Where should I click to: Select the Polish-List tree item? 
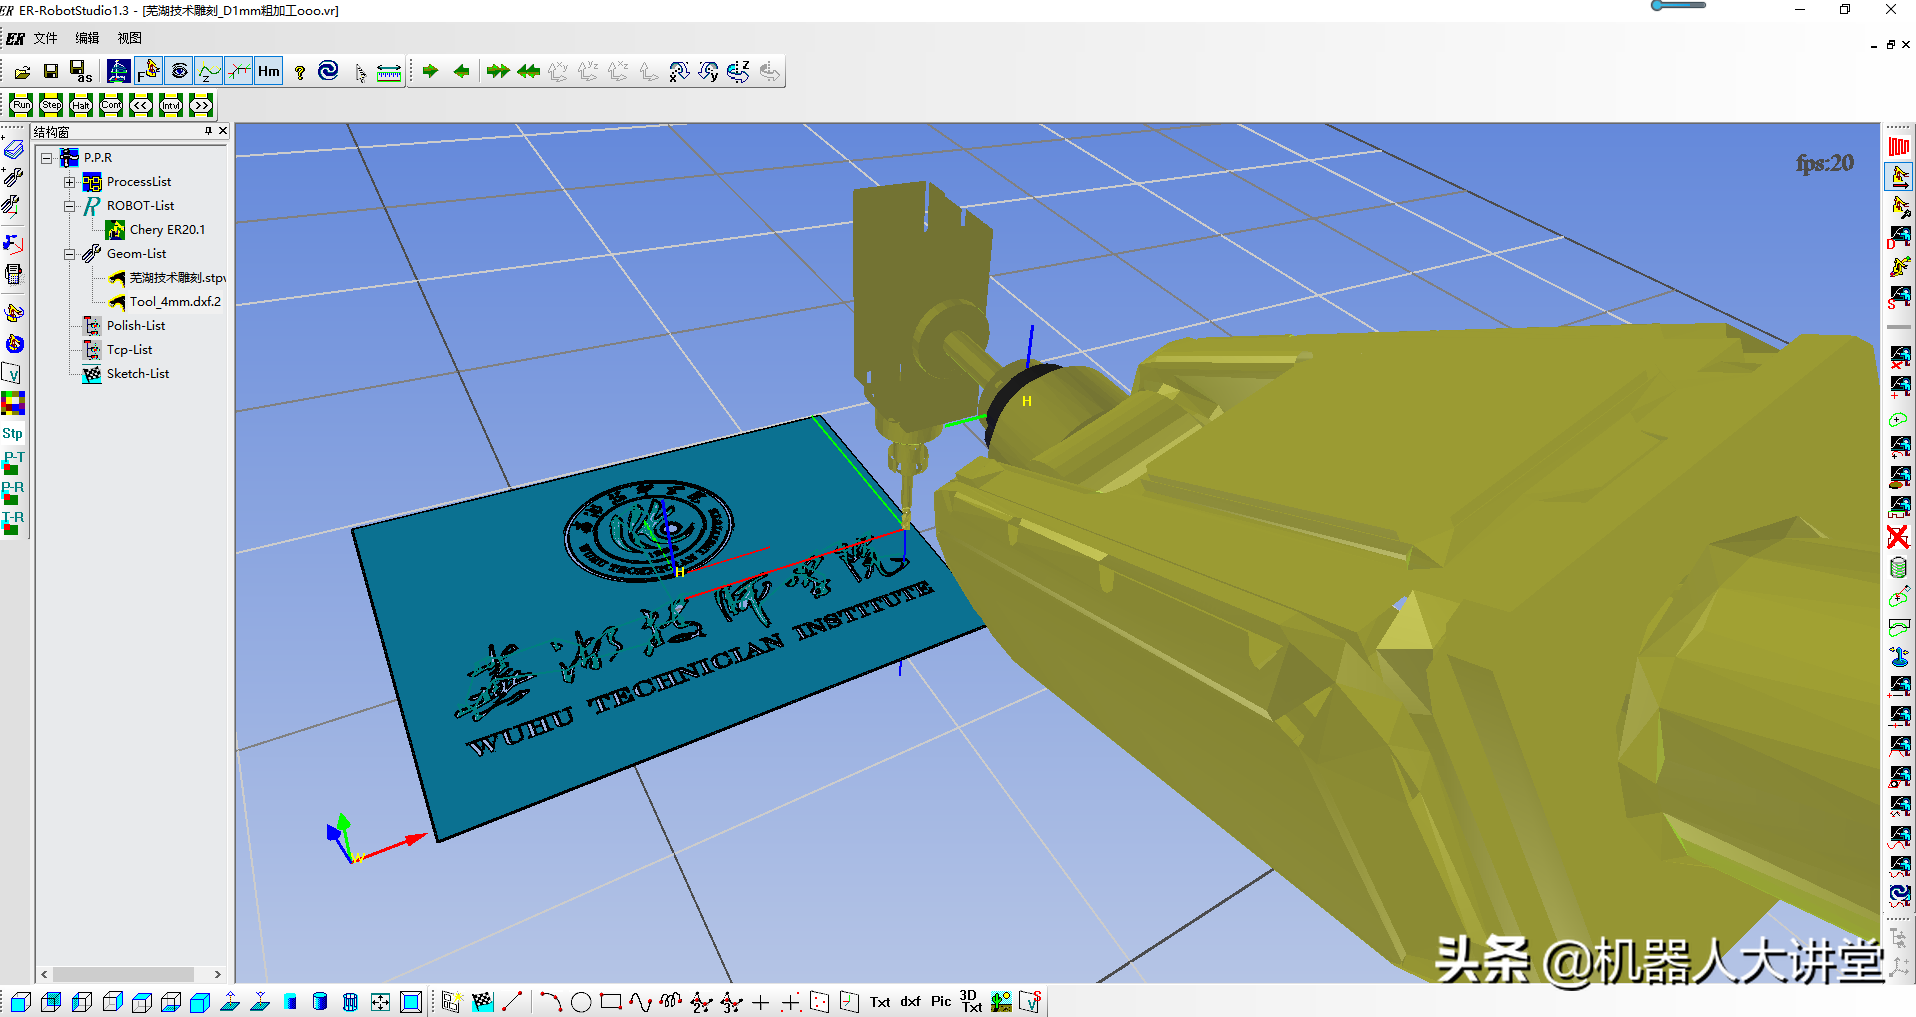coord(136,326)
